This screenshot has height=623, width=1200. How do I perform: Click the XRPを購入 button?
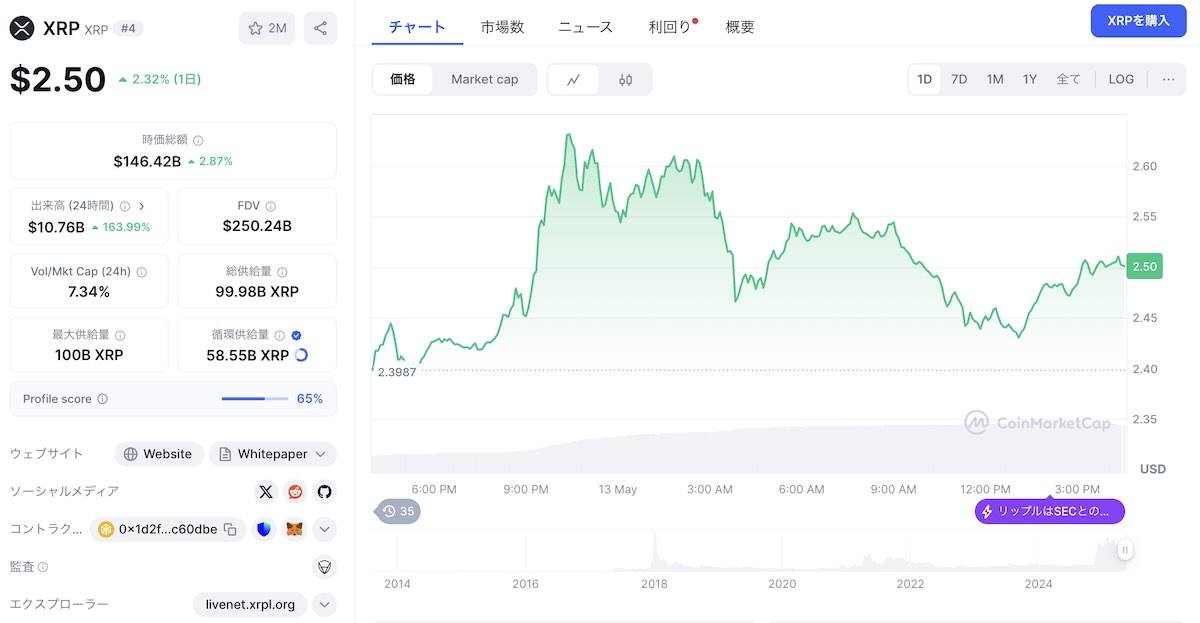(1138, 21)
